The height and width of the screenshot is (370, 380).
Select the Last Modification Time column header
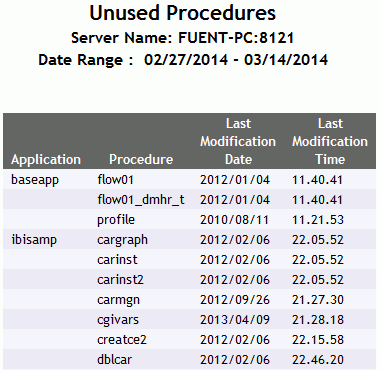[330, 141]
